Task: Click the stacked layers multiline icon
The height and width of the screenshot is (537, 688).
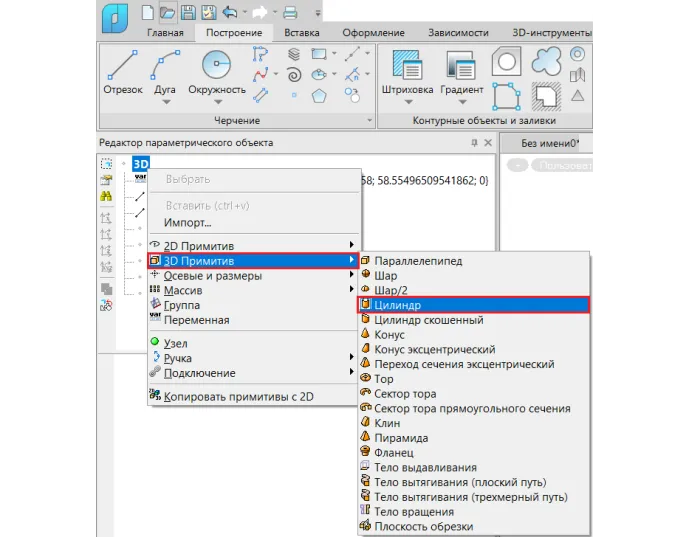Action: (x=294, y=54)
